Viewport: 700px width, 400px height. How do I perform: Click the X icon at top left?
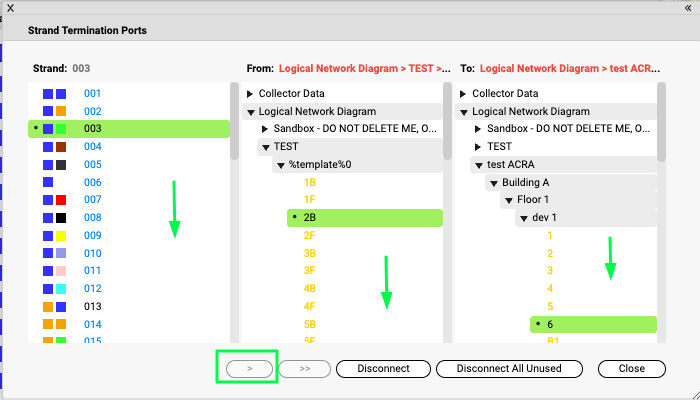tap(10, 7)
